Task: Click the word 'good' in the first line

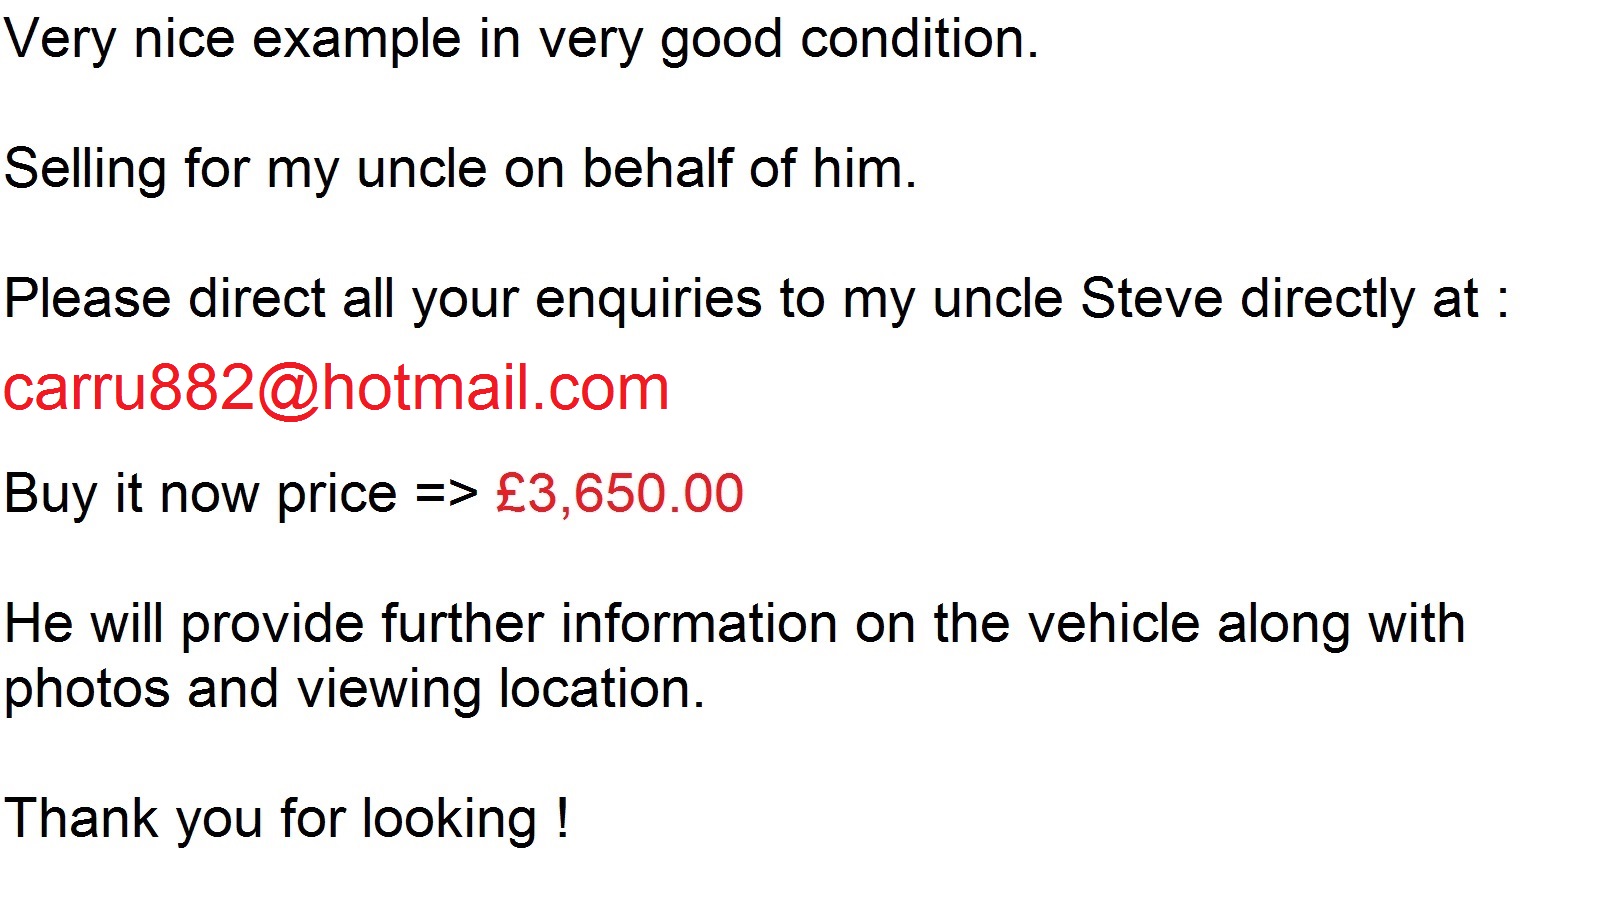Action: tap(721, 42)
